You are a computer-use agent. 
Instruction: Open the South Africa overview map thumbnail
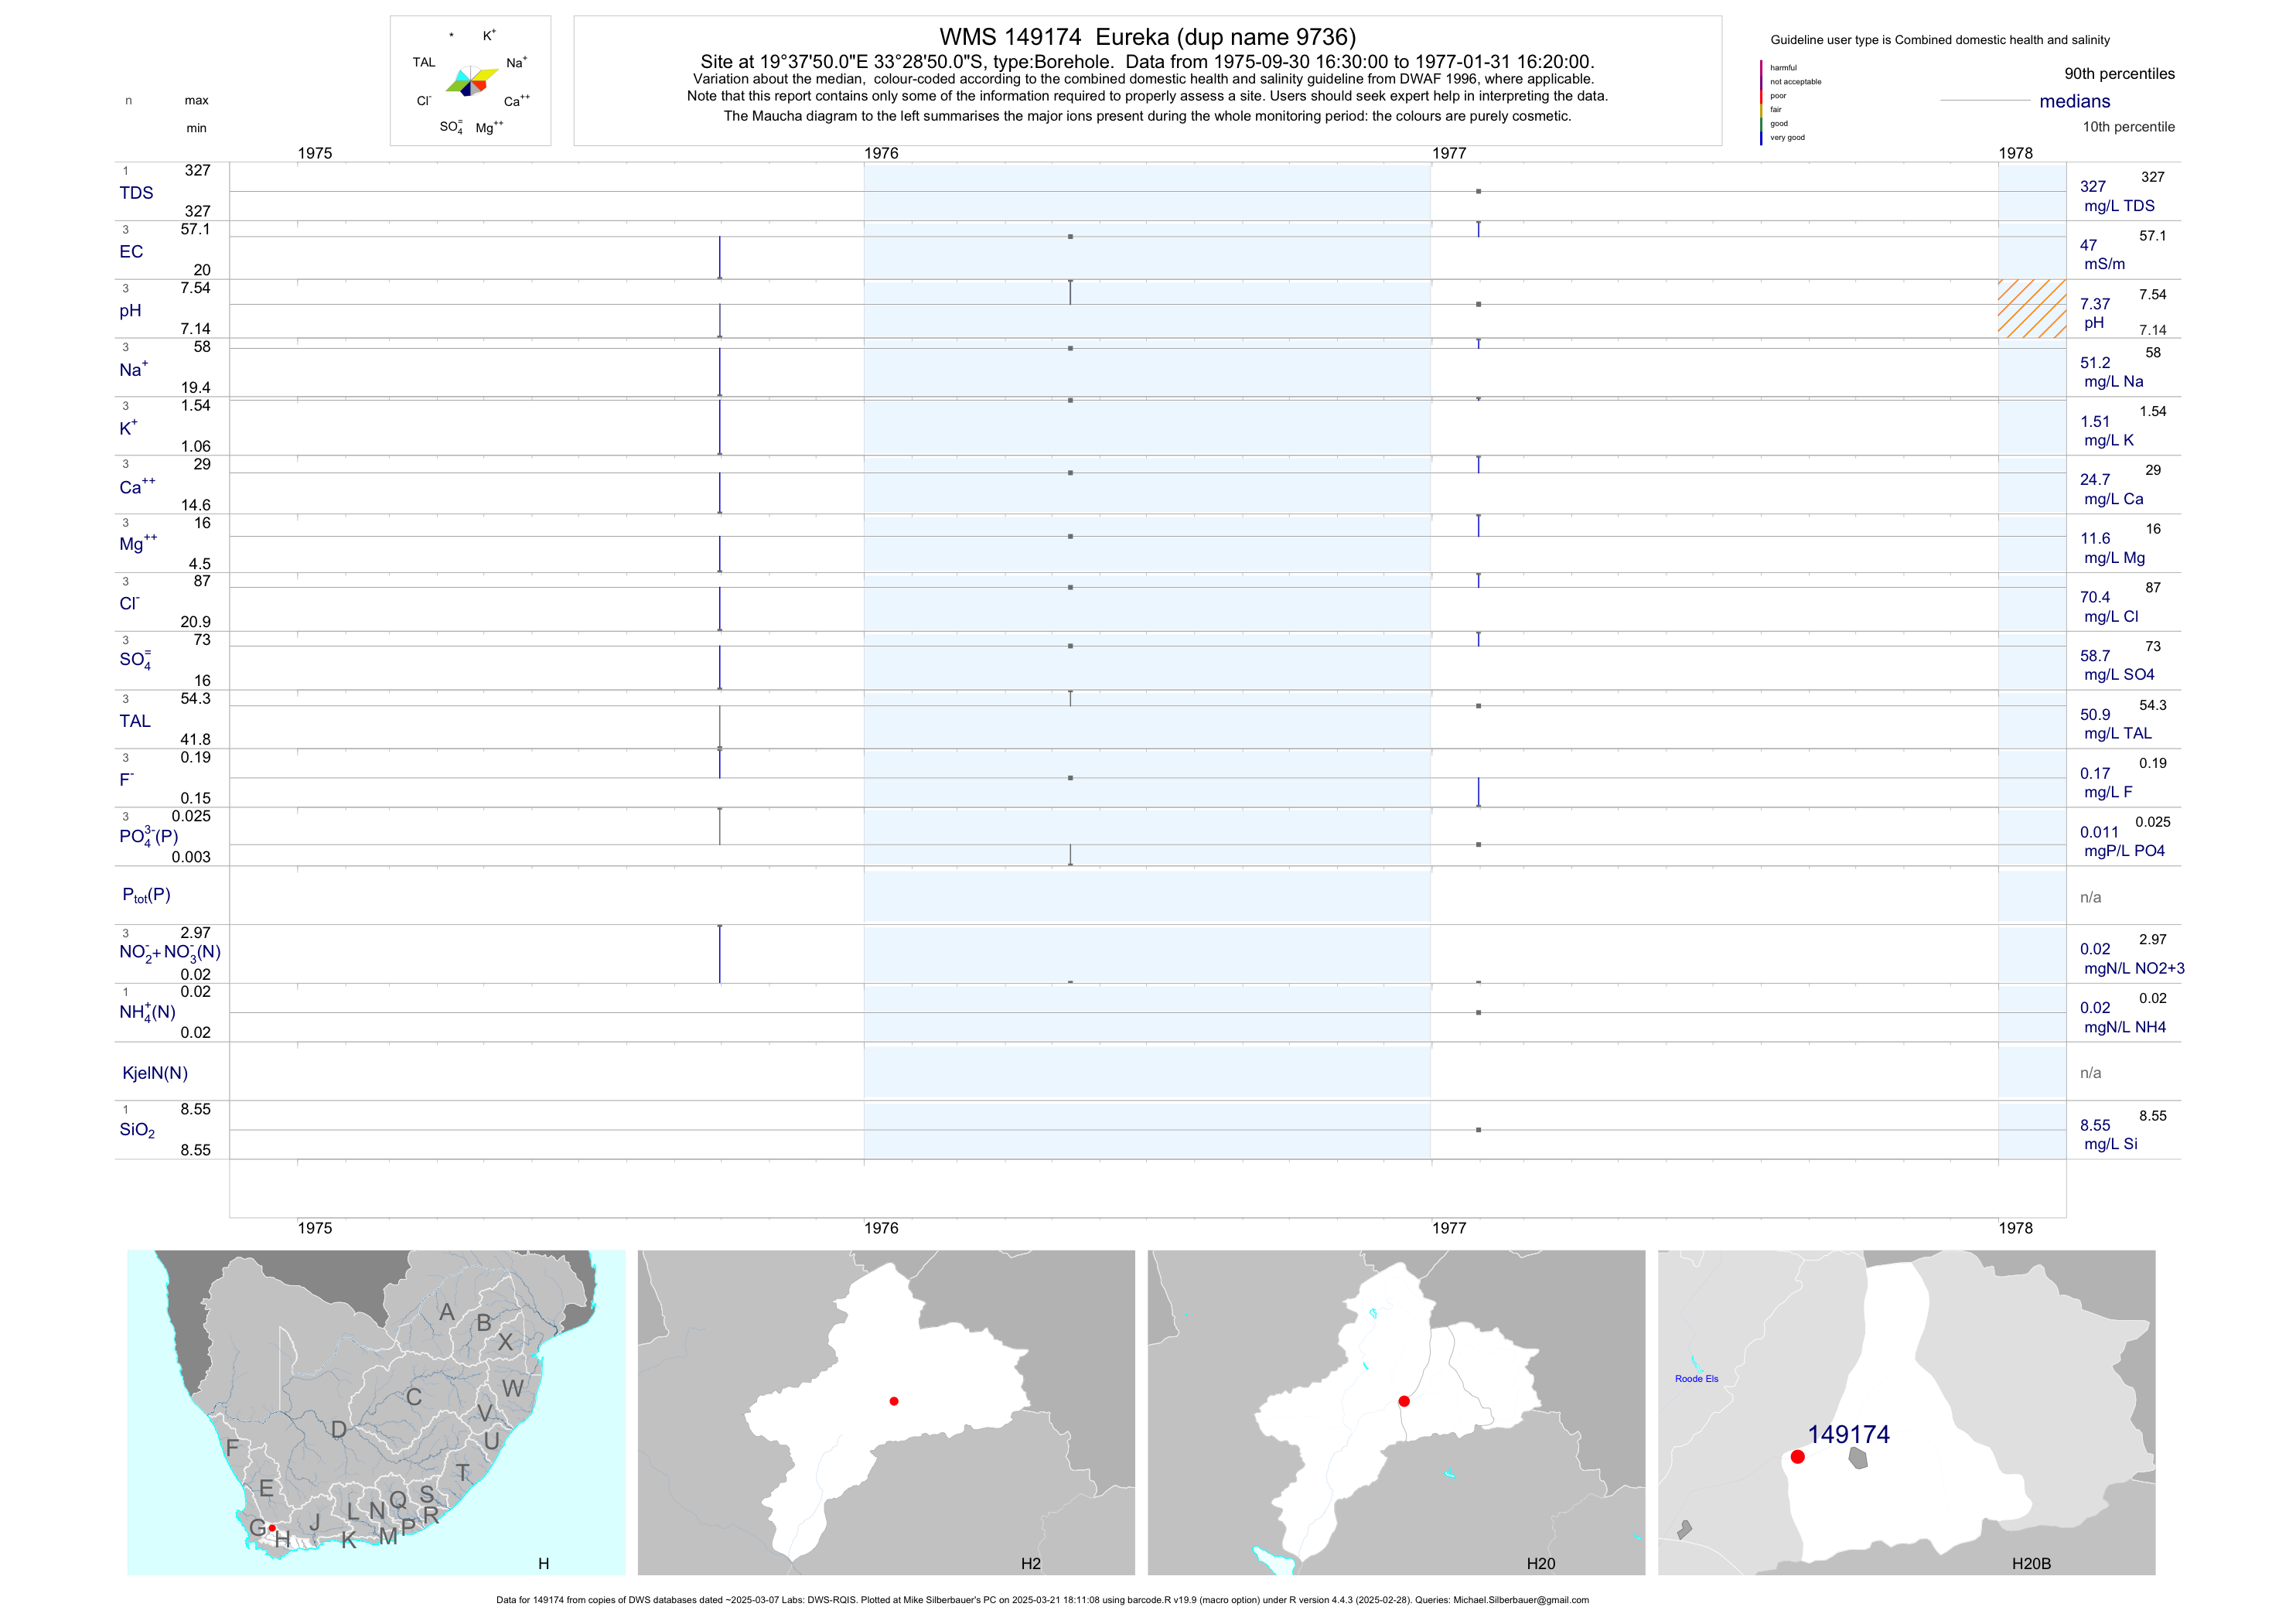[x=376, y=1412]
